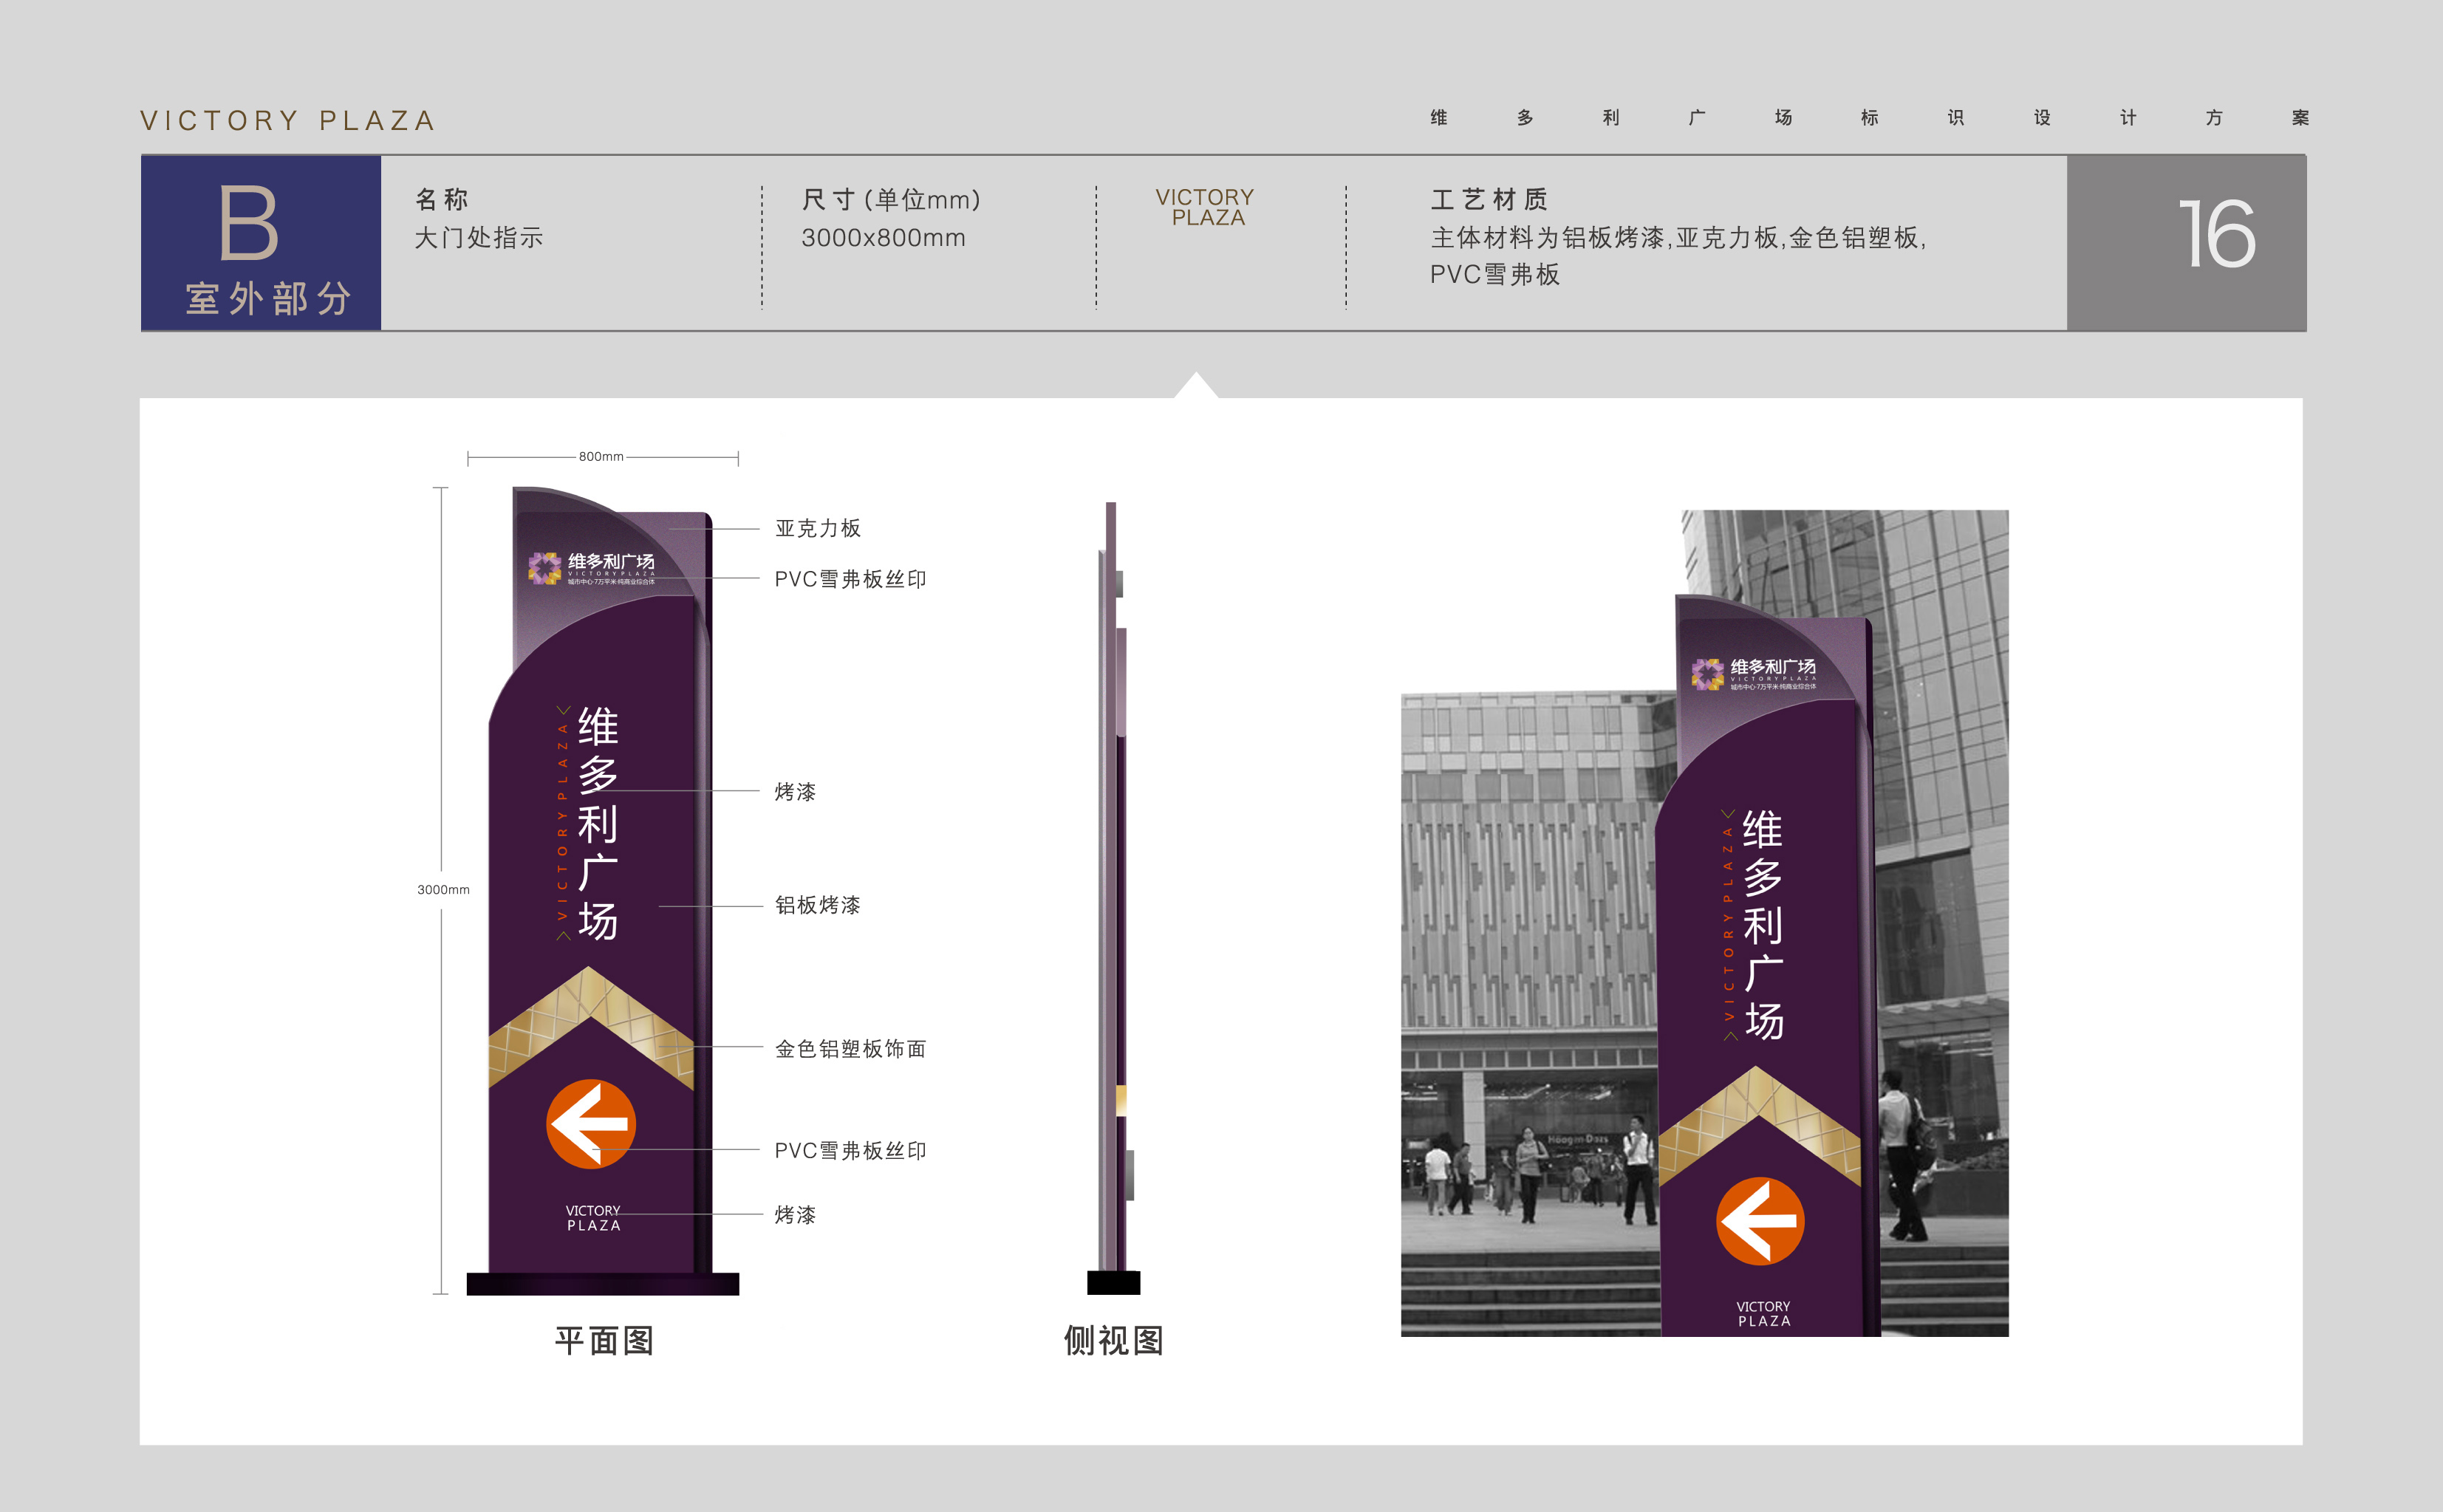Expand the 工艺材质 details section
The width and height of the screenshot is (2443, 1512).
[x=1489, y=200]
